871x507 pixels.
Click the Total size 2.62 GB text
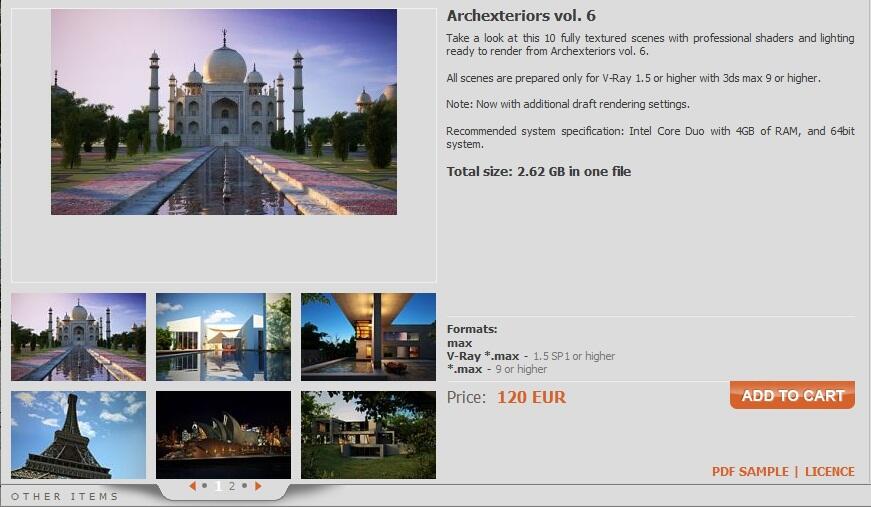(x=539, y=172)
